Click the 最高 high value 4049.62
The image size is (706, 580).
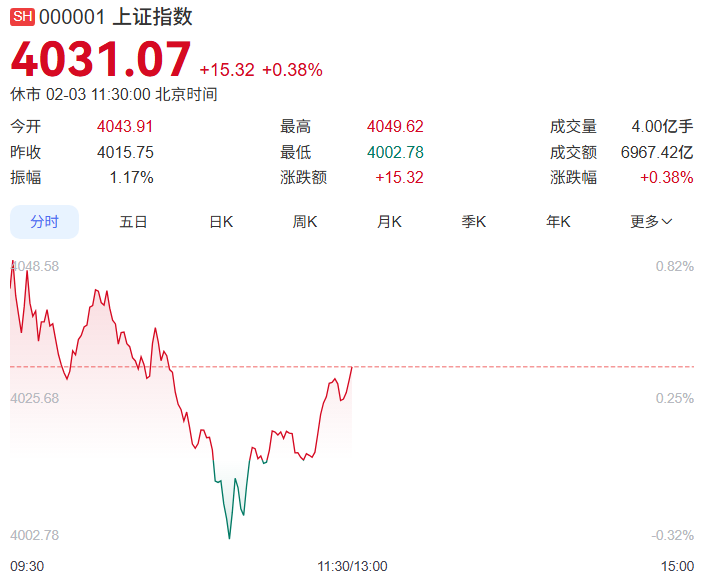pos(395,126)
